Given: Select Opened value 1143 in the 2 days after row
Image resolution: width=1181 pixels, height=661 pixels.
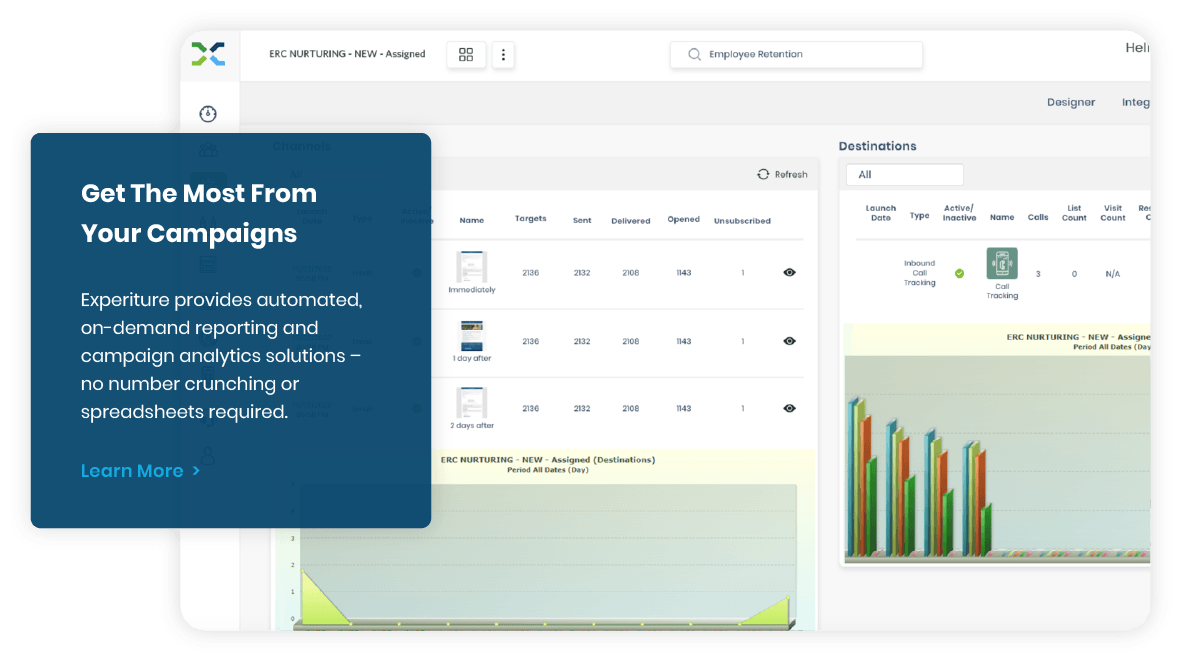Looking at the screenshot, I should click(684, 408).
